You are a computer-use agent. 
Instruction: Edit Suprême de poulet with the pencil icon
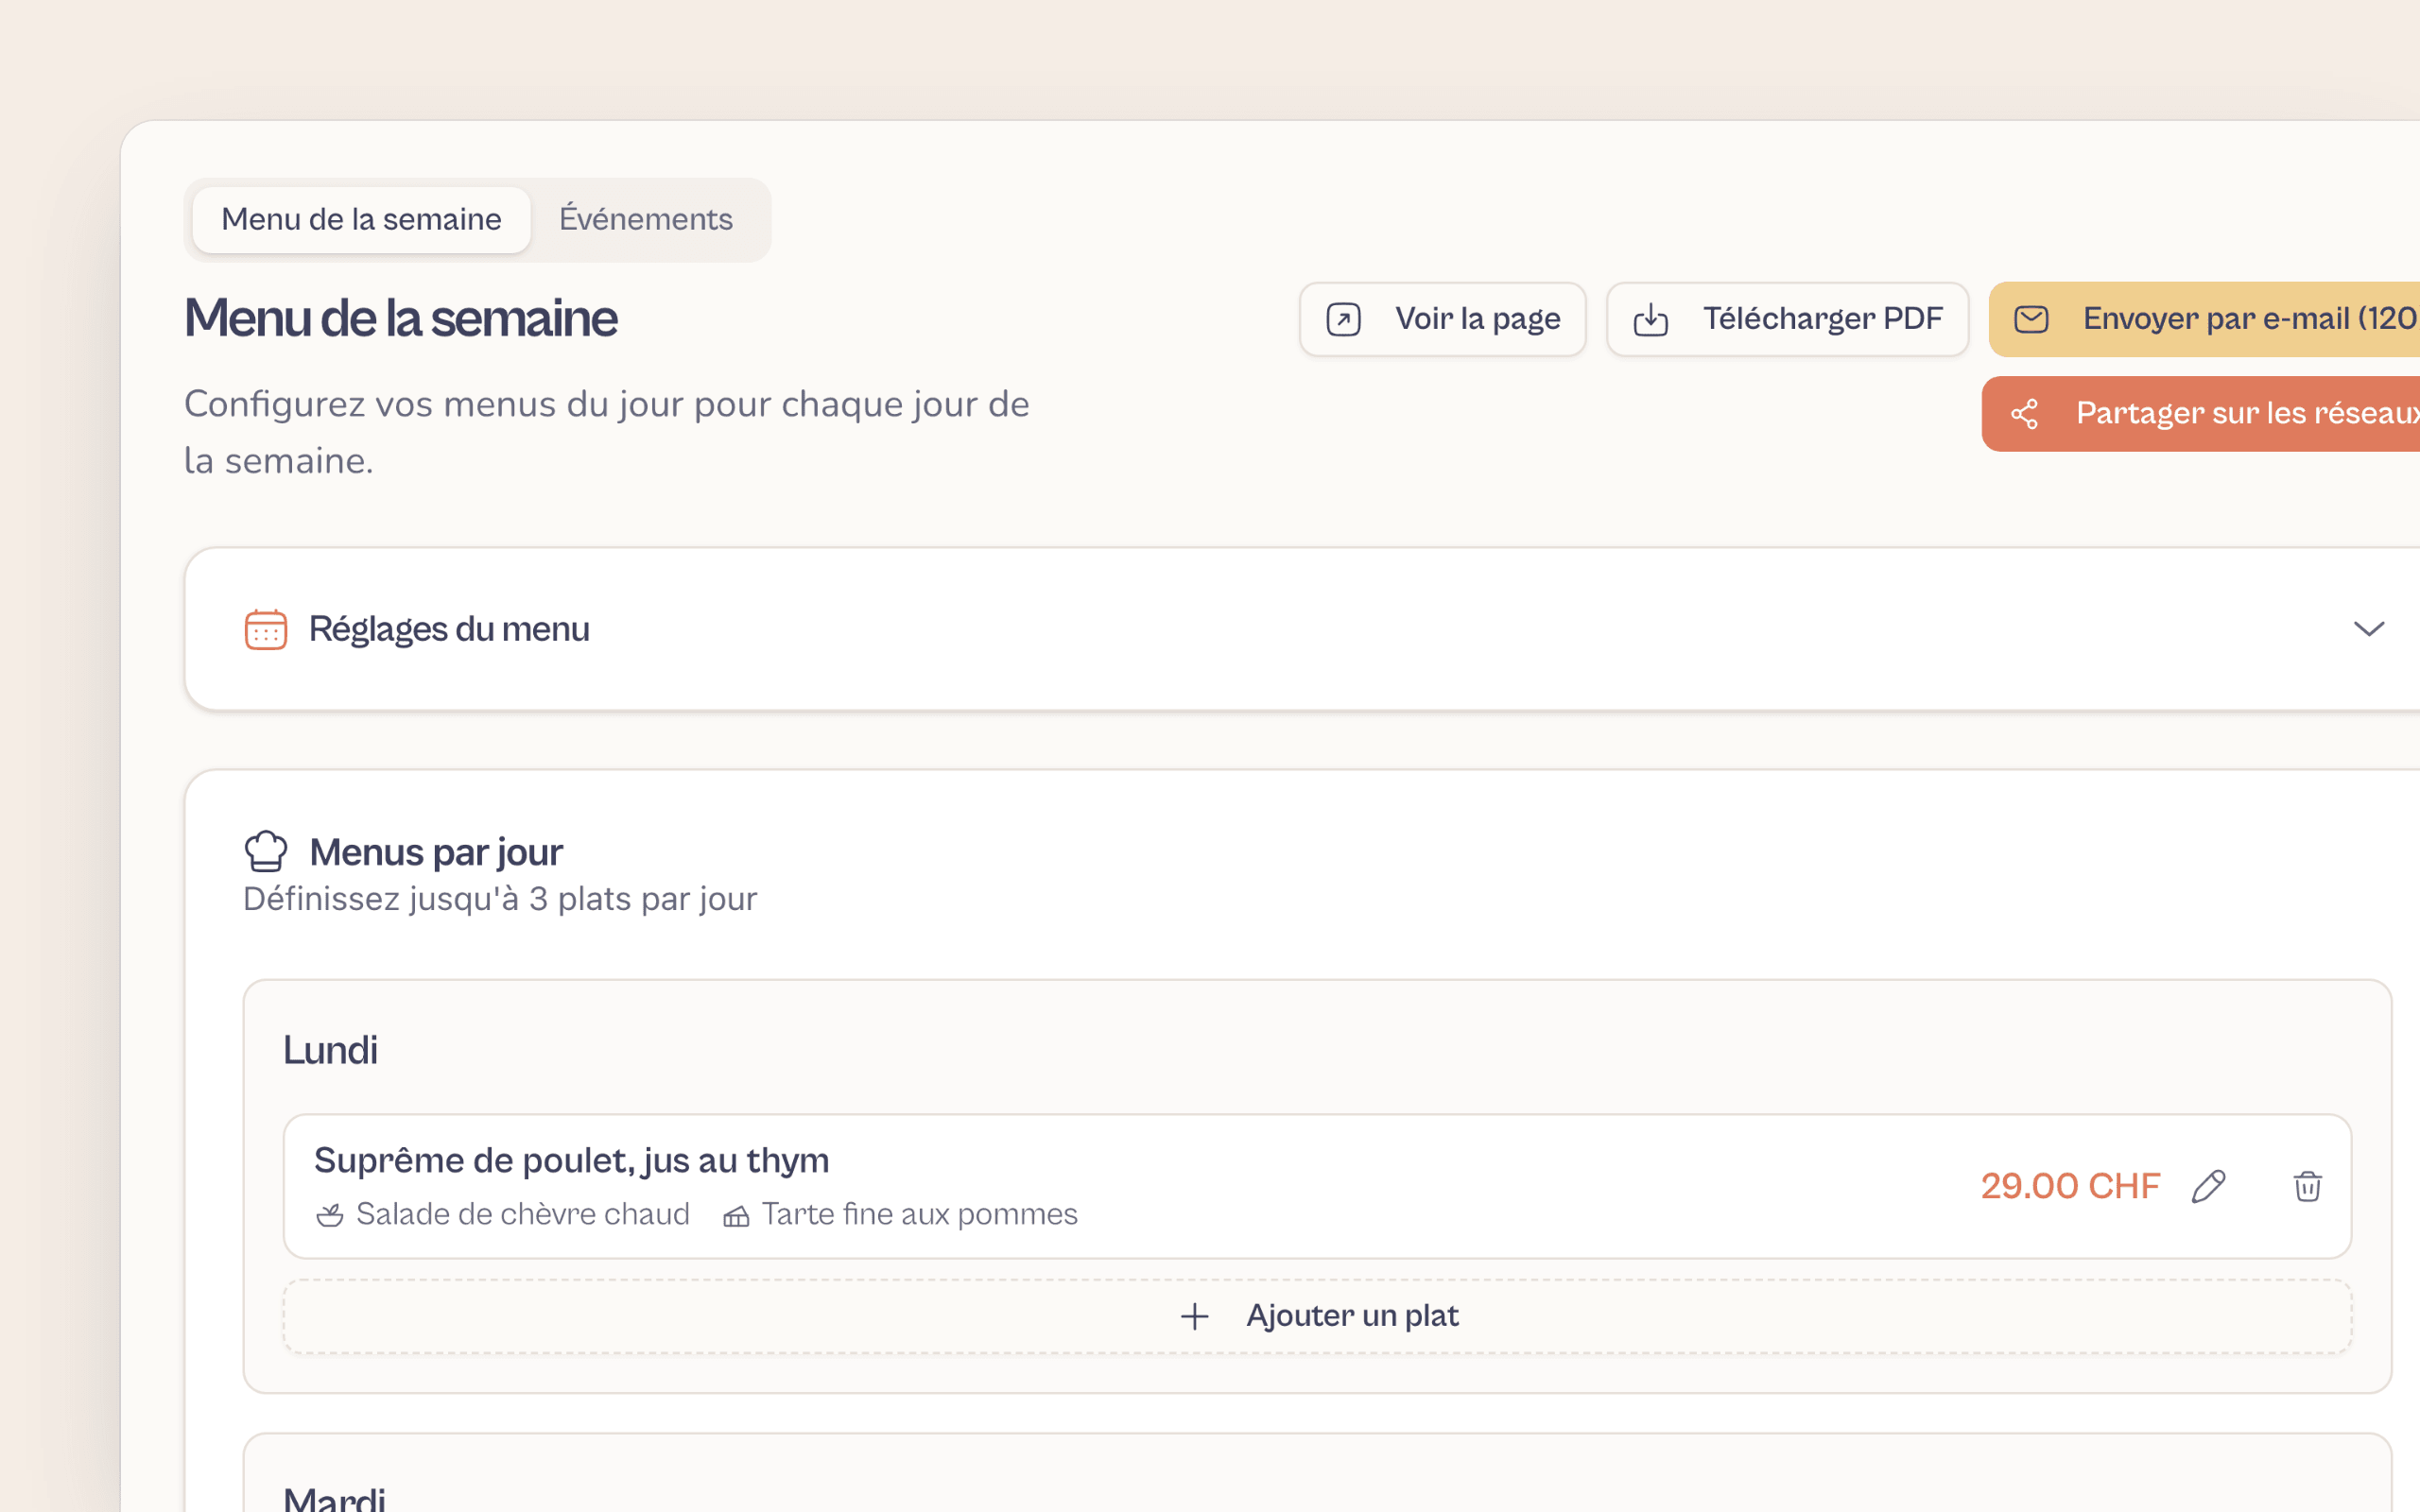point(2209,1186)
